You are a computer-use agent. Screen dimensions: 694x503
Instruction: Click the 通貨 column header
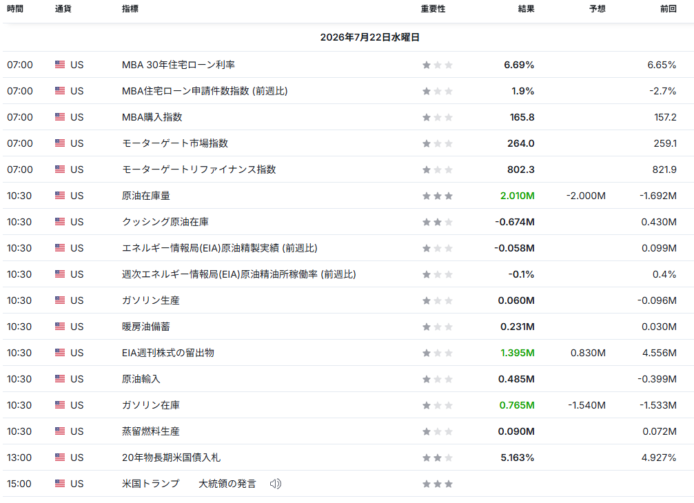[63, 9]
